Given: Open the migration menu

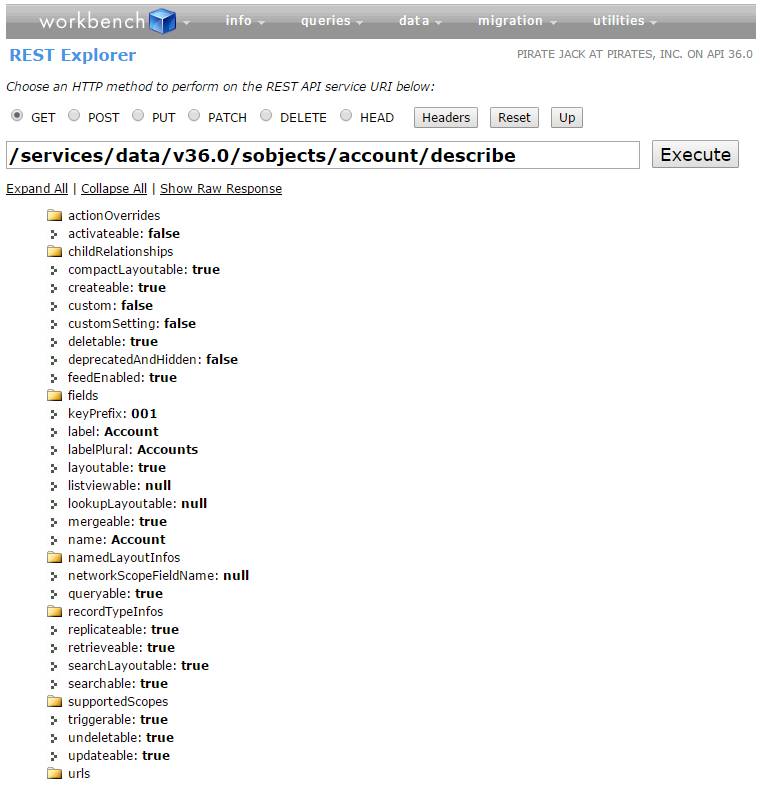Looking at the screenshot, I should coord(517,21).
